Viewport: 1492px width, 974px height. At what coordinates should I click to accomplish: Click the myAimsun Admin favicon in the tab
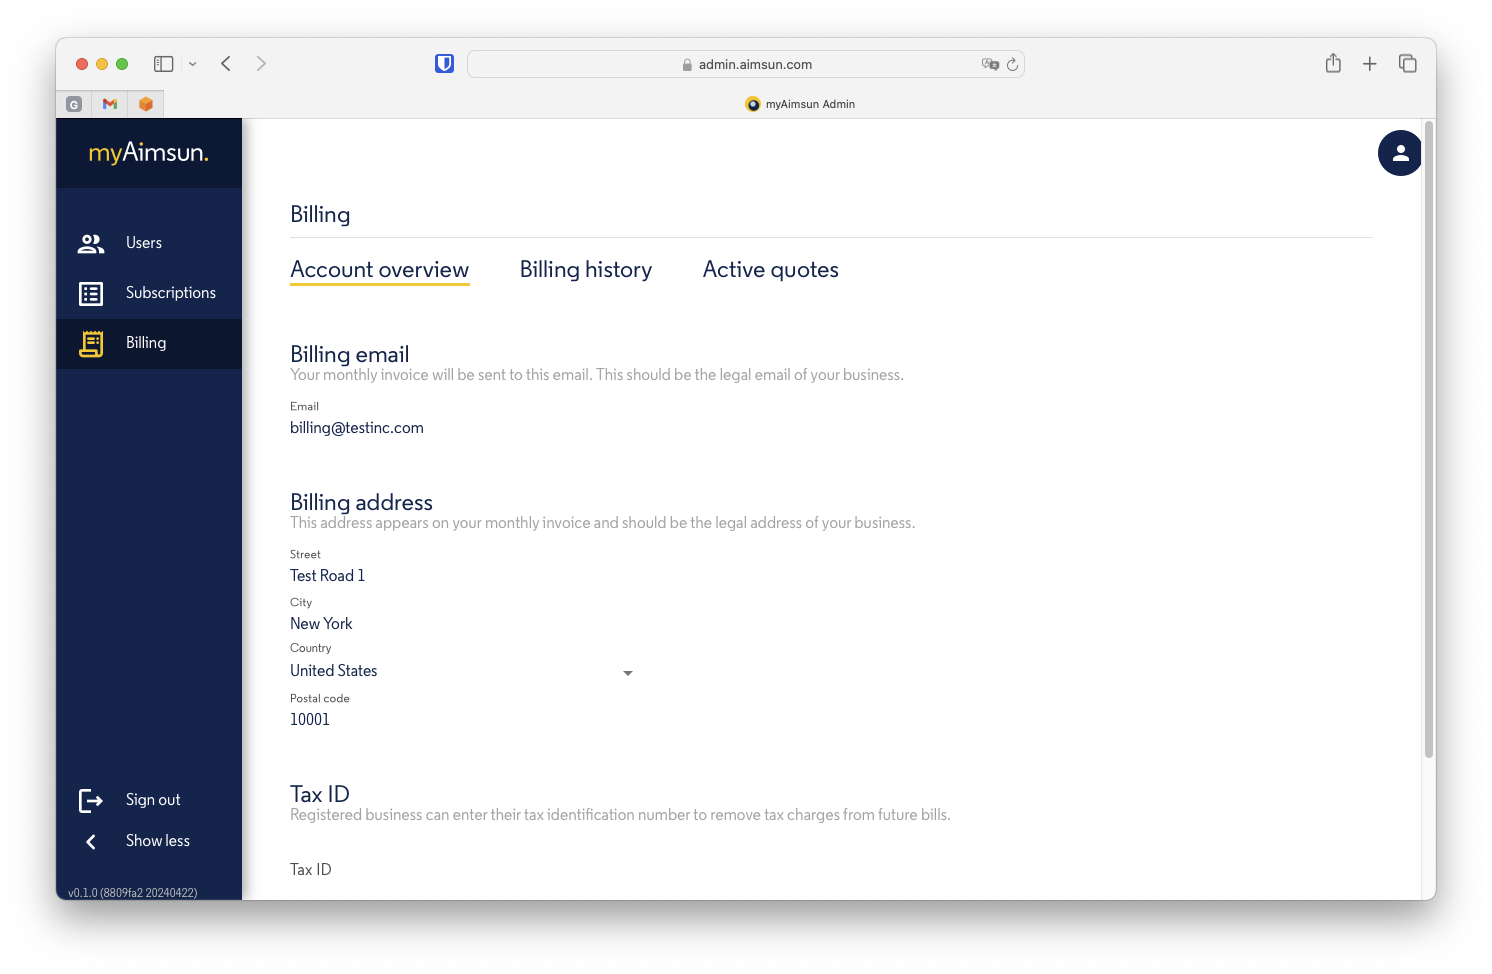point(753,103)
